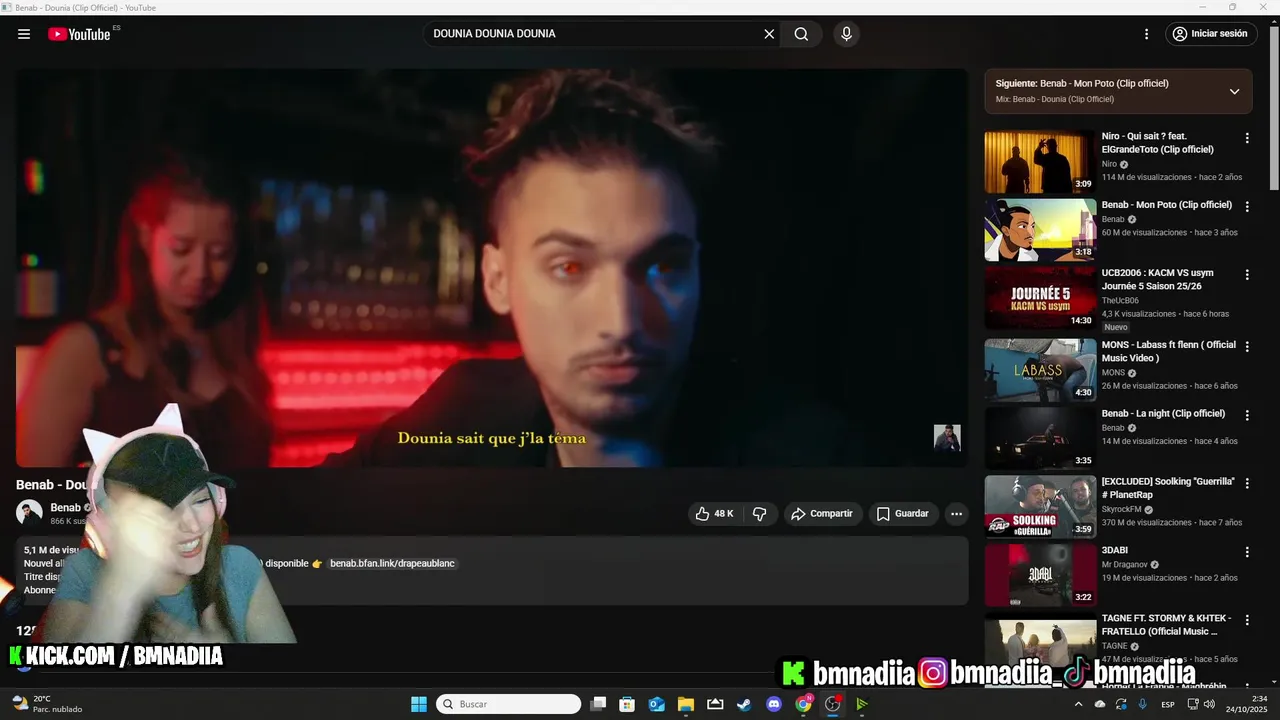The image size is (1280, 720).
Task: Open Steam from the taskbar
Action: pos(744,704)
